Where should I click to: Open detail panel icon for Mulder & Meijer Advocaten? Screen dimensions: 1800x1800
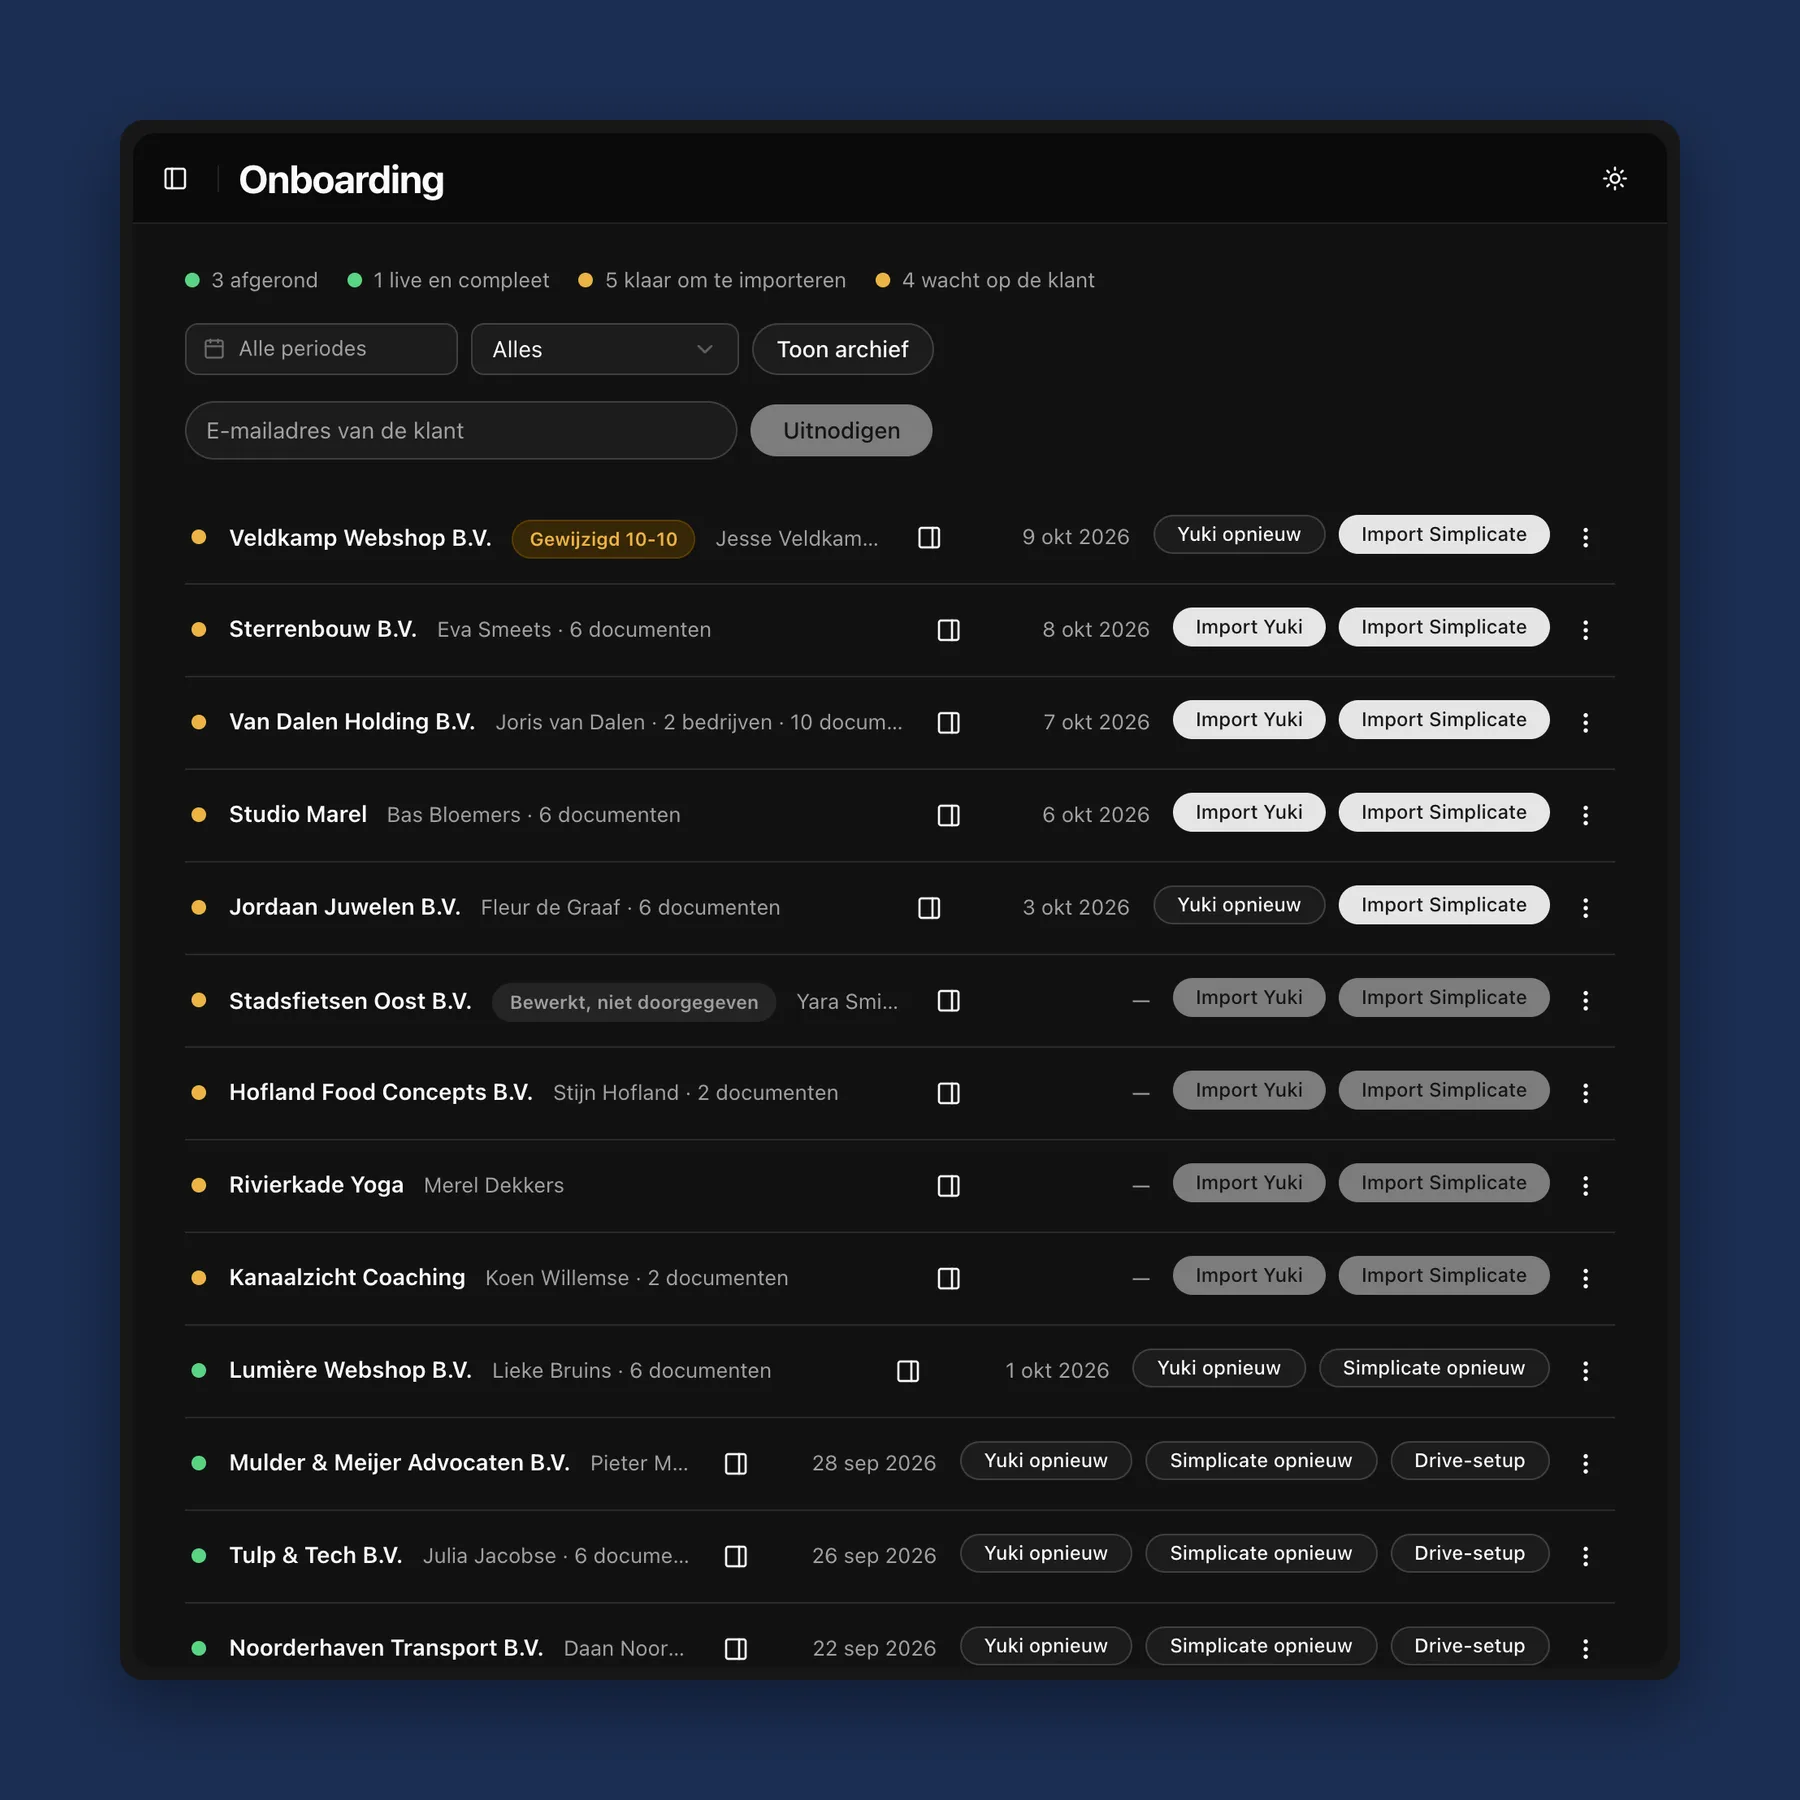tap(736, 1464)
